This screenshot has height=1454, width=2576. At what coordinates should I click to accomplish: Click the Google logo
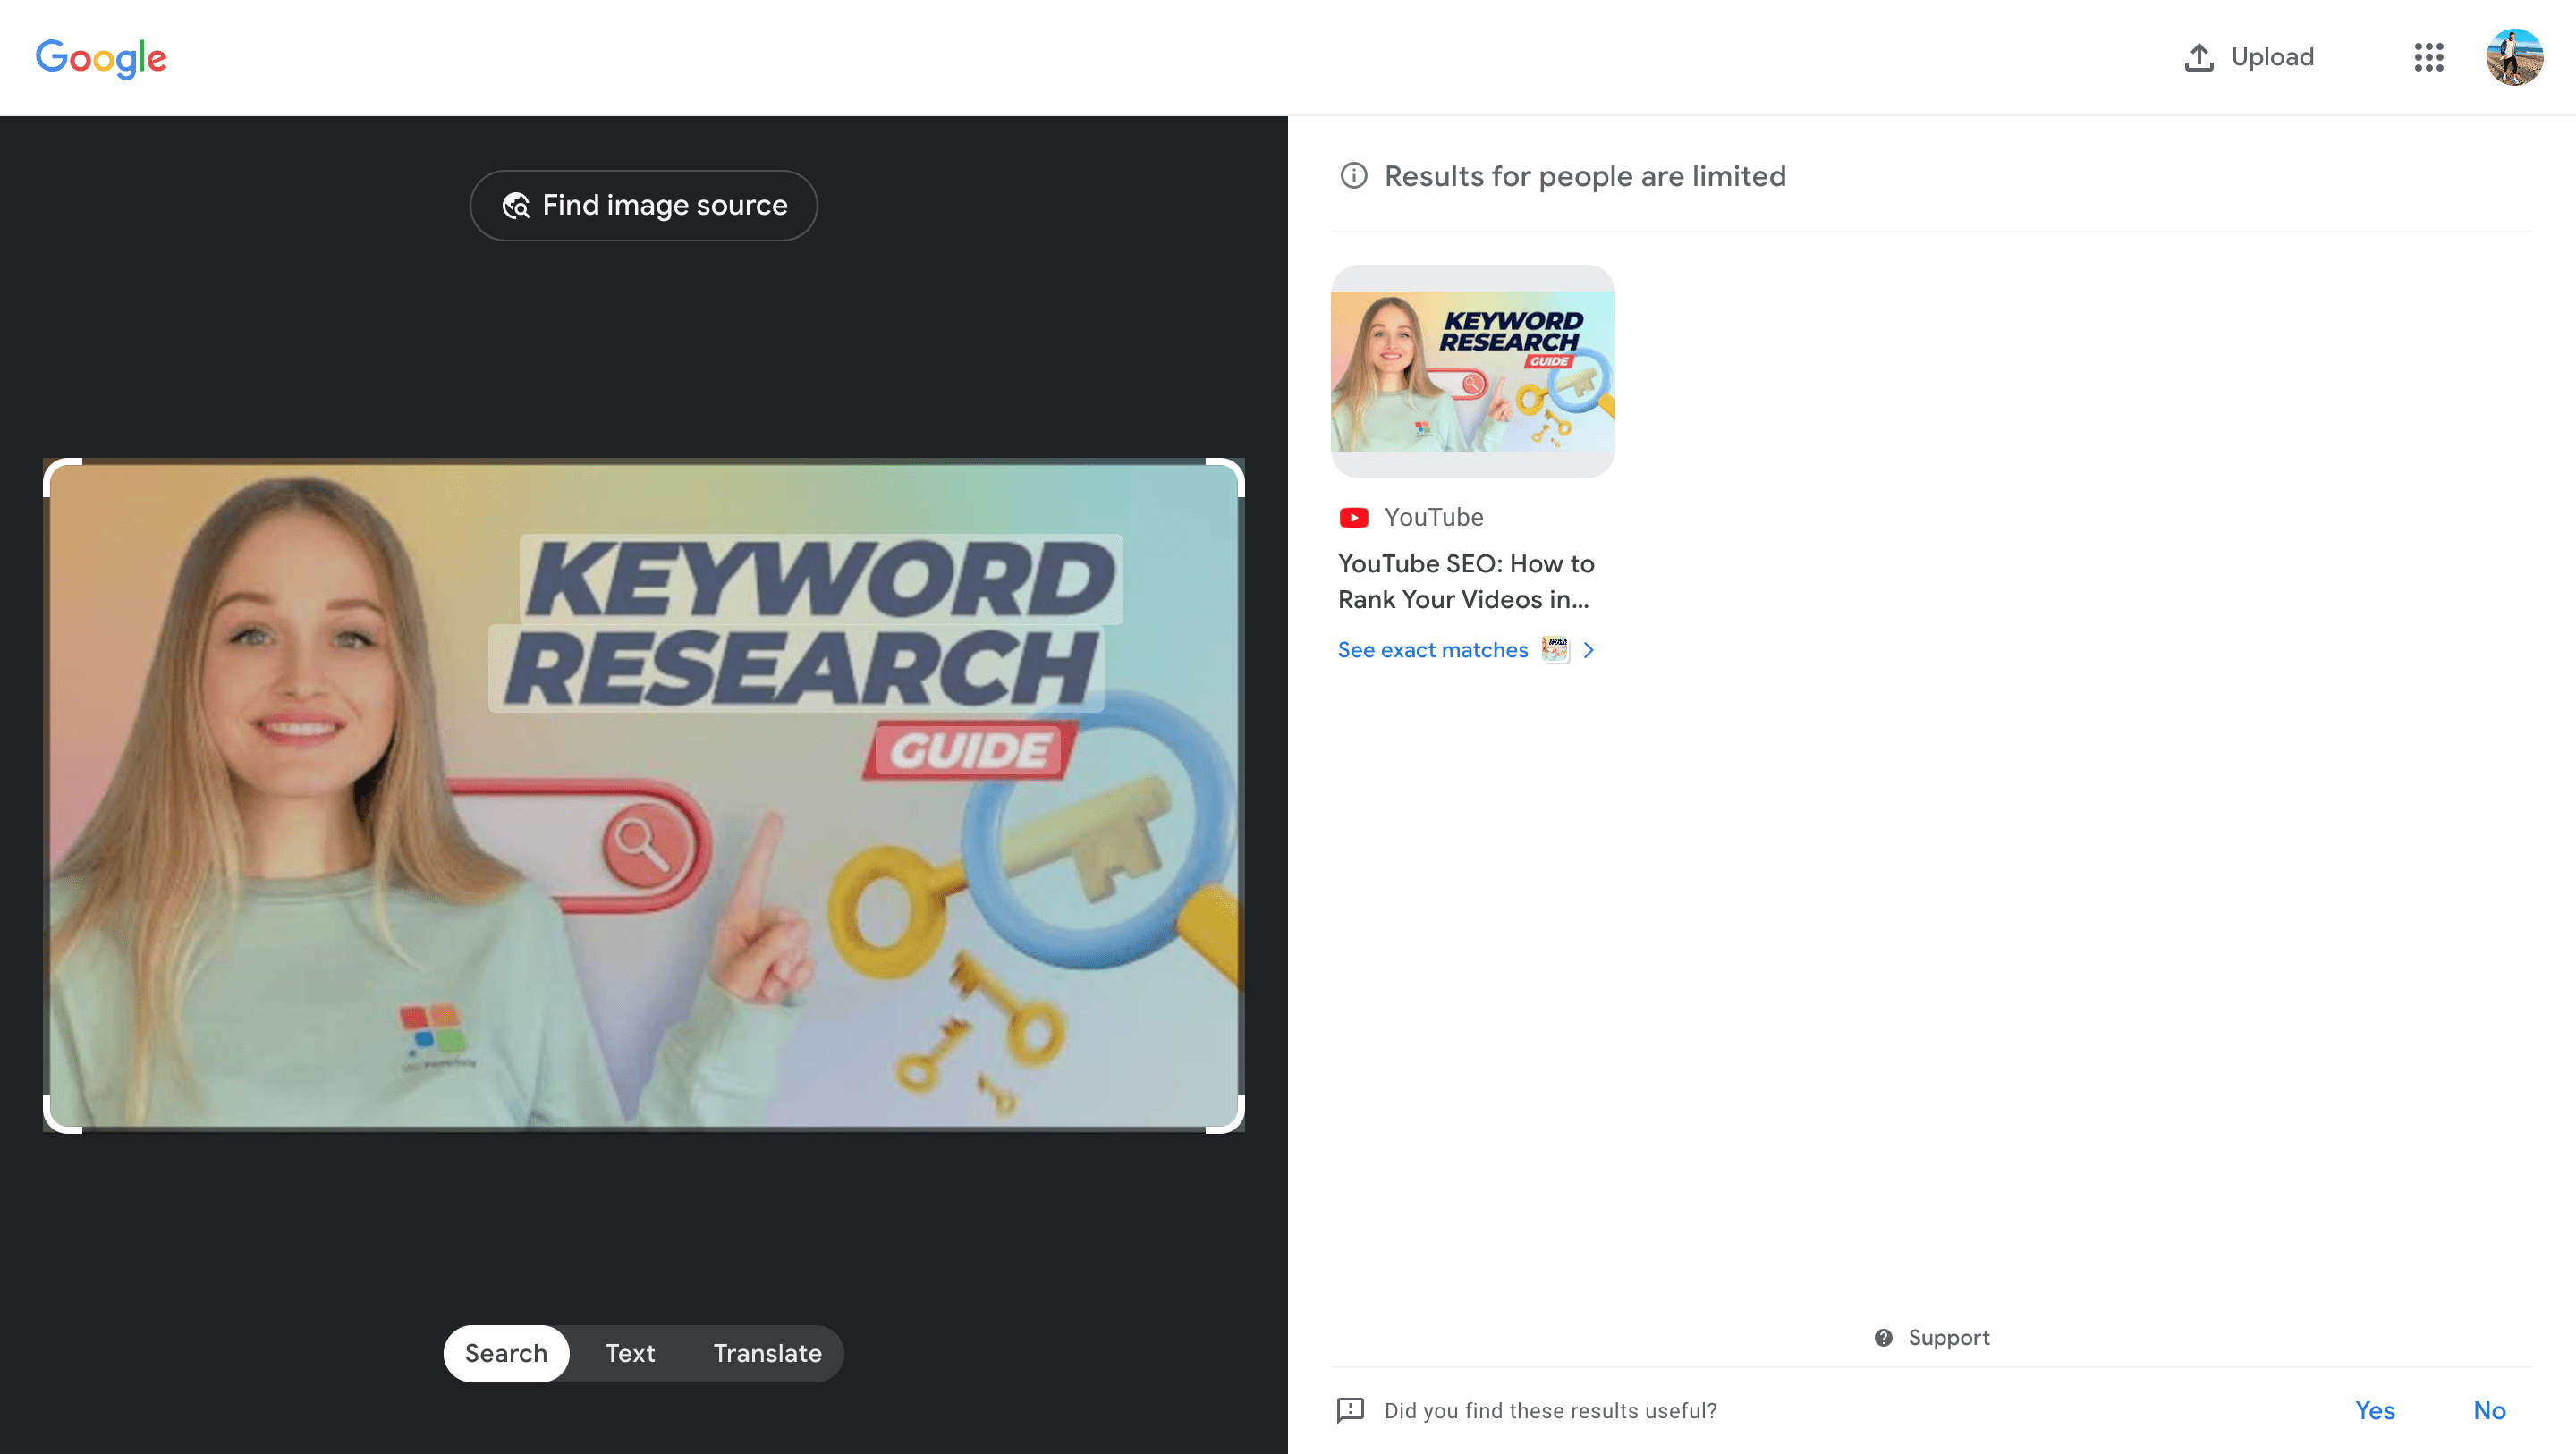[x=101, y=58]
